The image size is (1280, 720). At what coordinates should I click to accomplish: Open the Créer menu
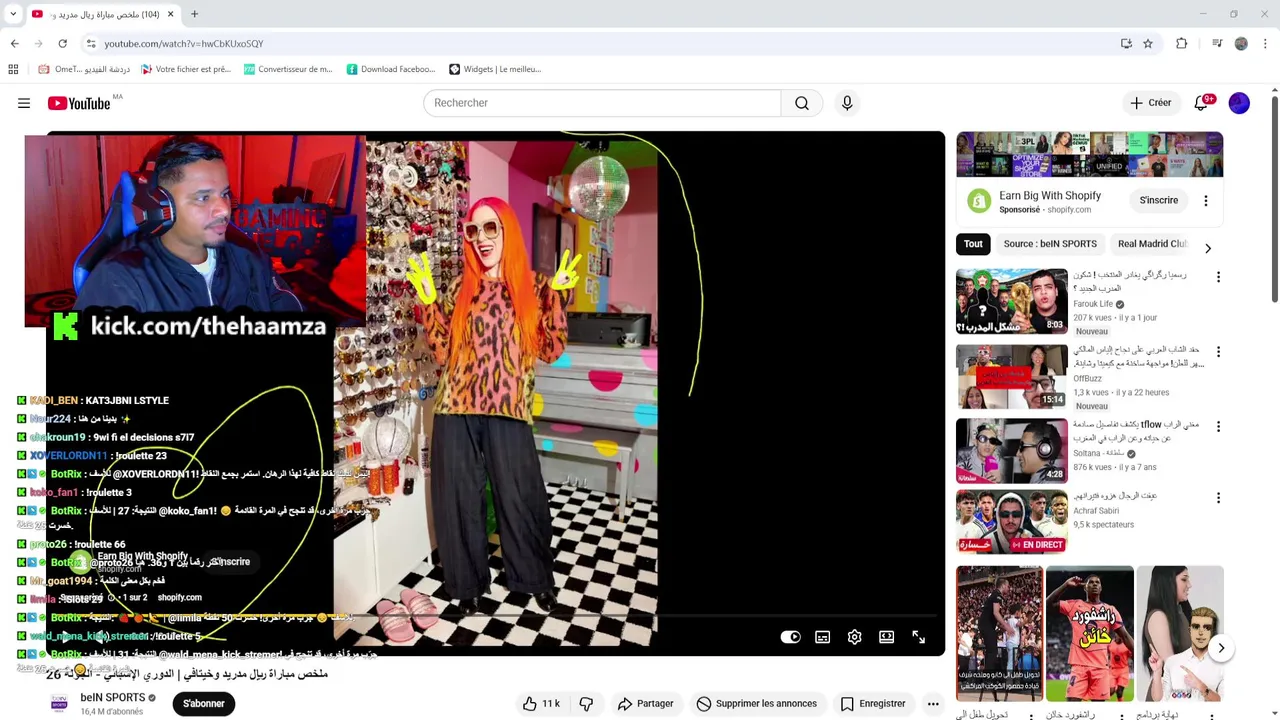(x=1150, y=103)
